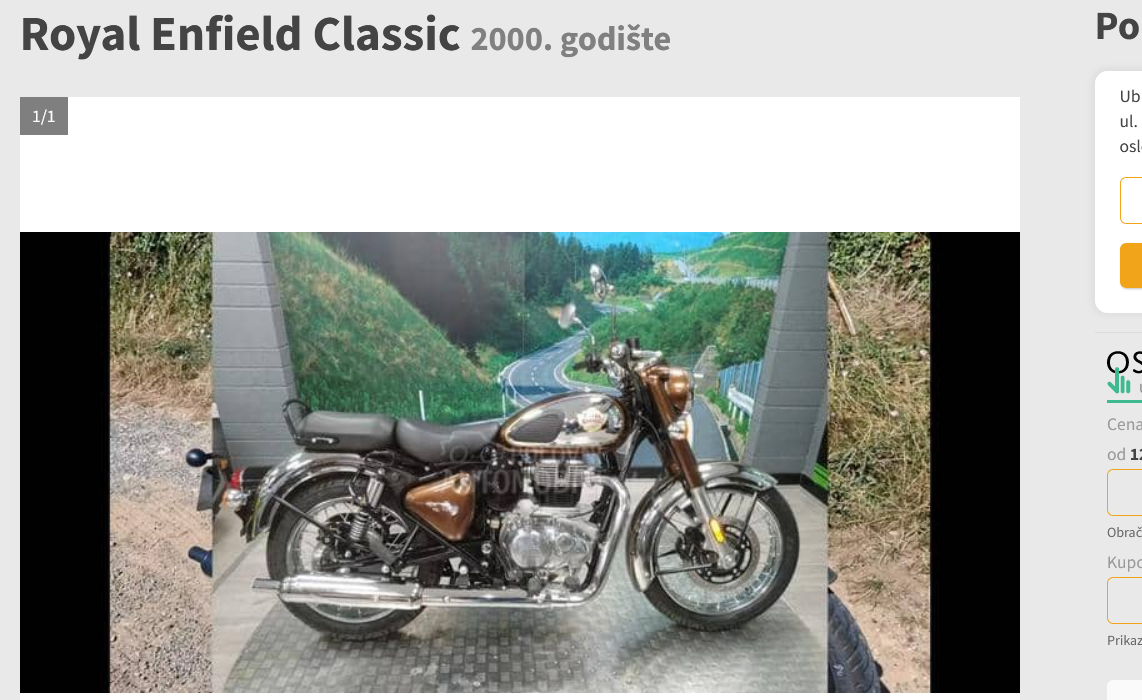Image resolution: width=1142 pixels, height=700 pixels.
Task: Click the Ub text at the card's top
Action: pos(1130,96)
